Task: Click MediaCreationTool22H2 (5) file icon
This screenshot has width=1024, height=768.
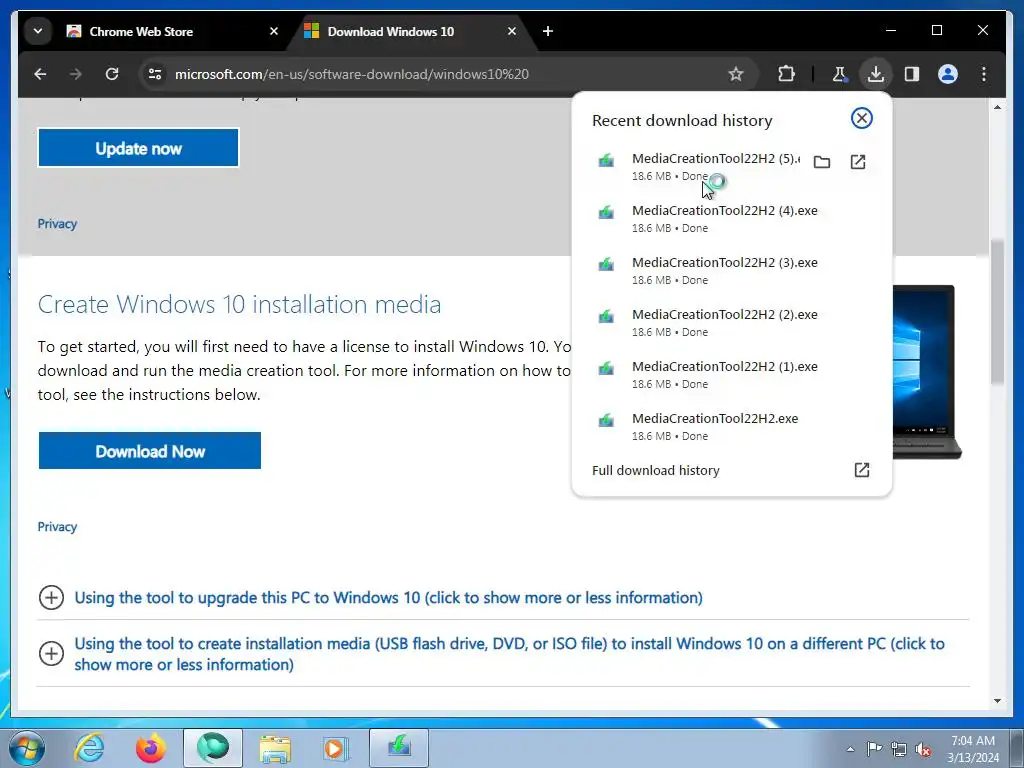Action: click(606, 161)
